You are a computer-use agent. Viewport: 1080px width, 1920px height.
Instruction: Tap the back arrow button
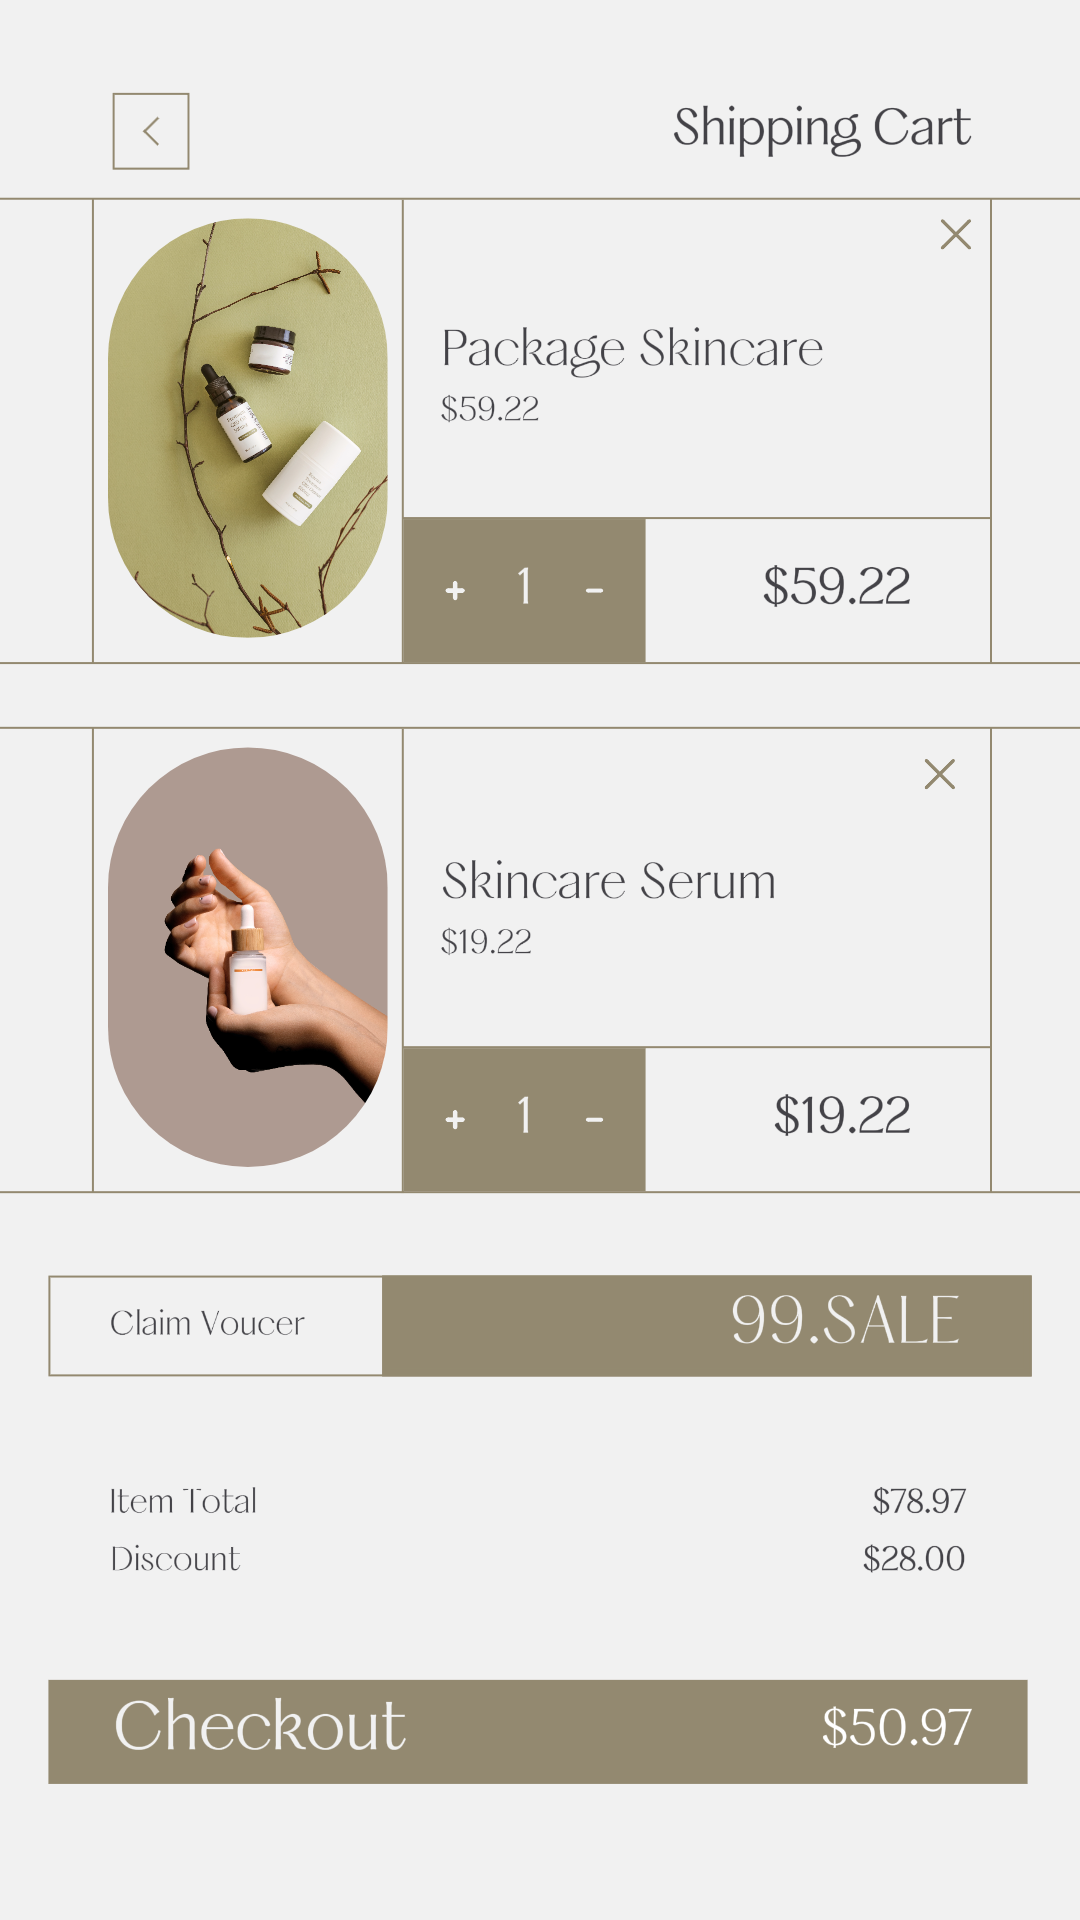(151, 131)
